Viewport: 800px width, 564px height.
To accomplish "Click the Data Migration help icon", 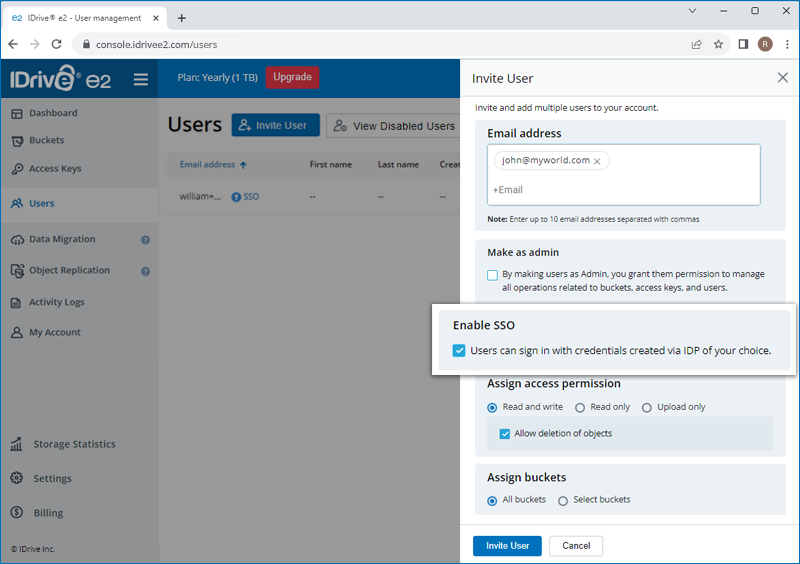I will point(145,240).
